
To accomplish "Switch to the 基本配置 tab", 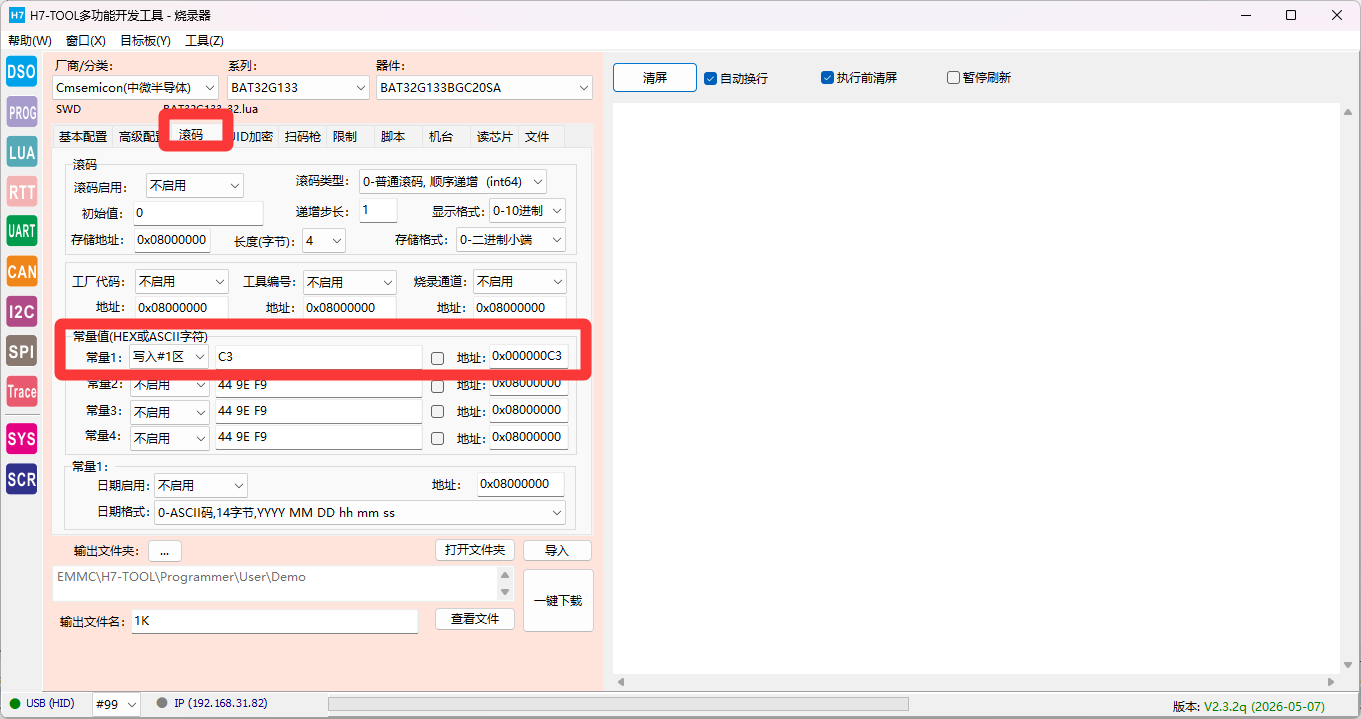I will [x=83, y=137].
